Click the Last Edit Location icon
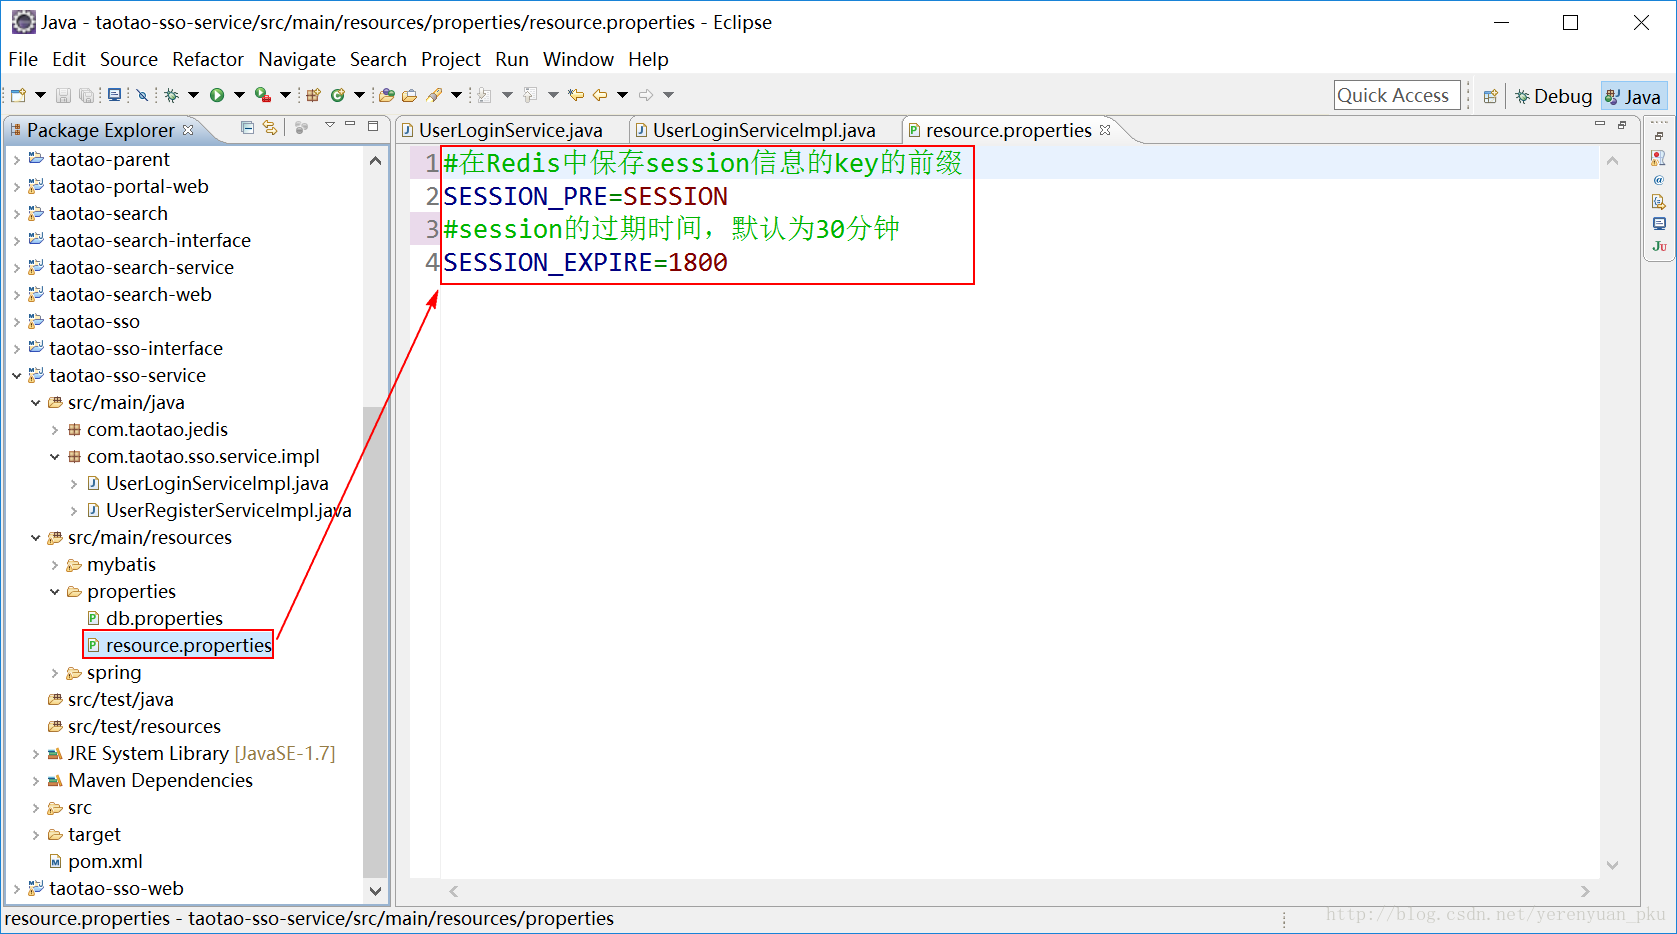The image size is (1677, 934). tap(576, 95)
